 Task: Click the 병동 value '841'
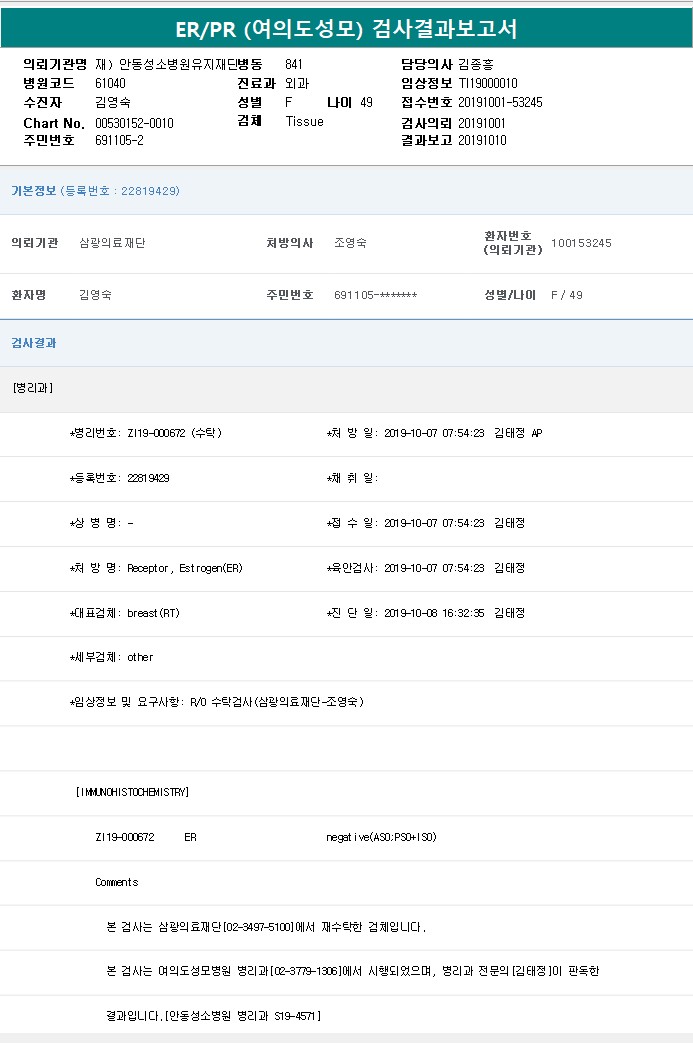pyautogui.click(x=294, y=65)
